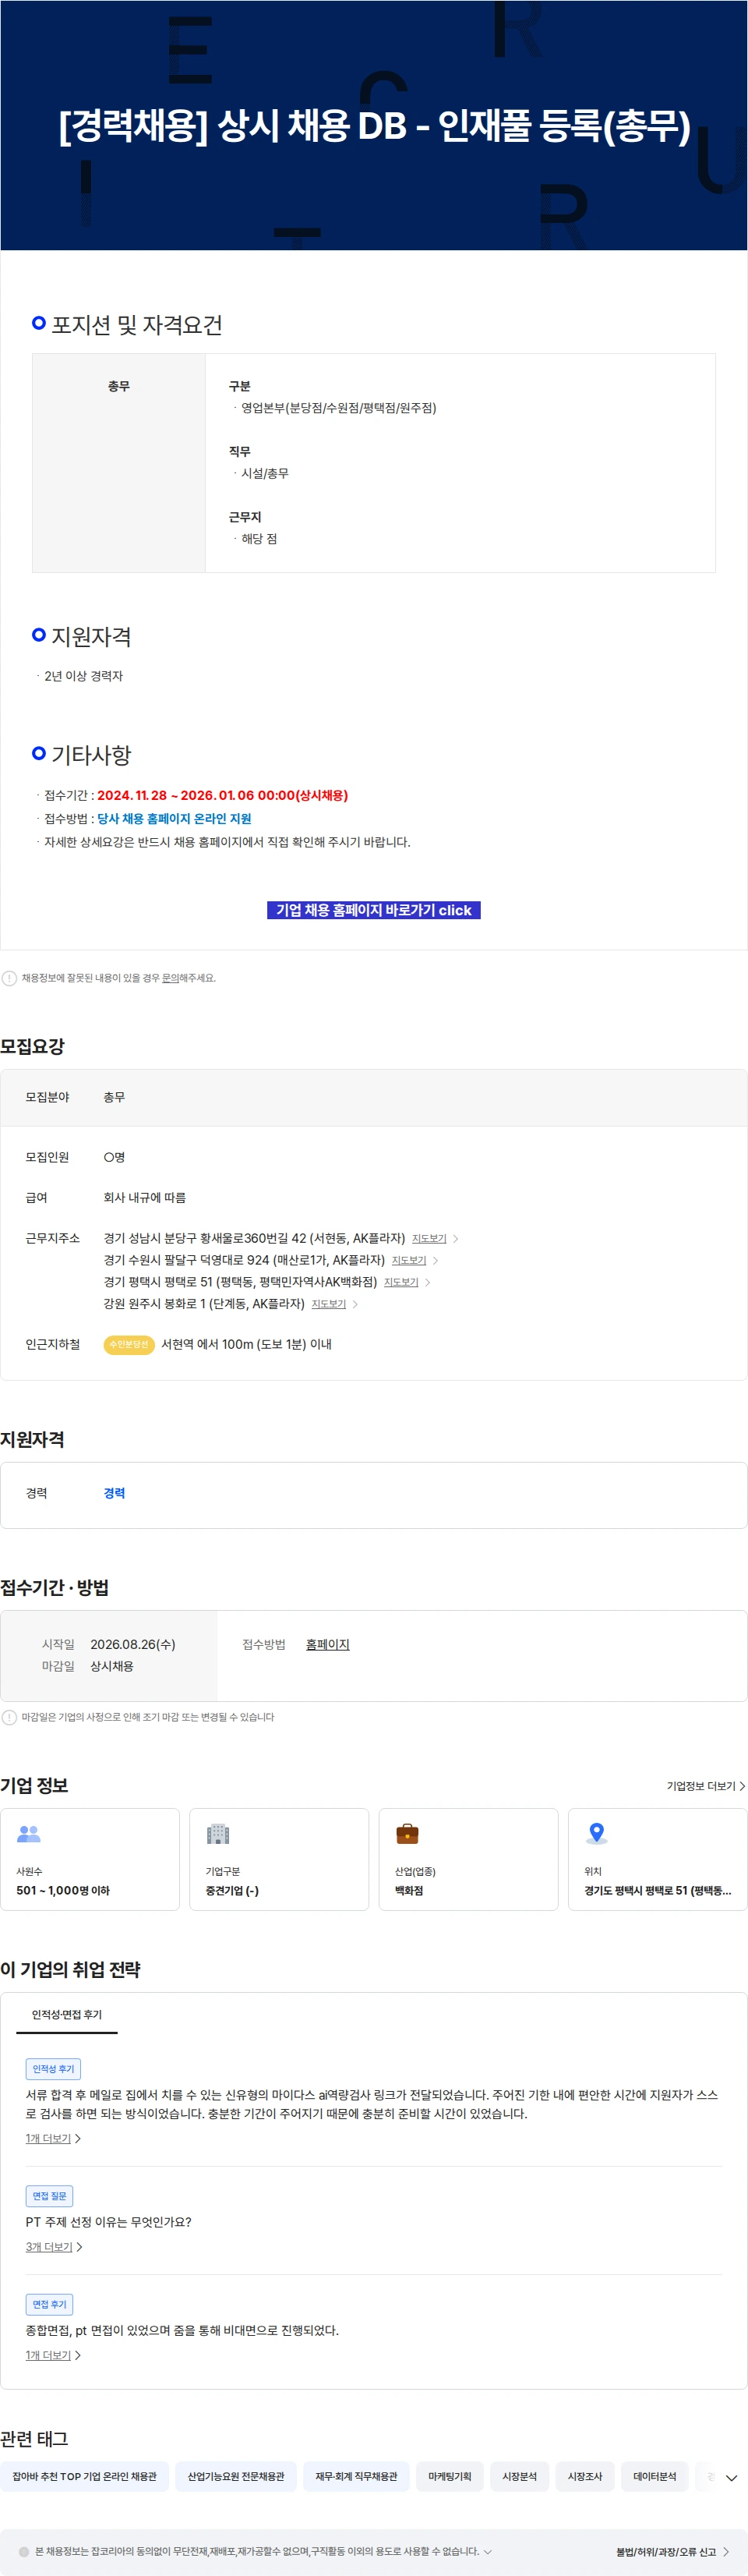Click the blue 경력 value in 지원자격
The height and width of the screenshot is (2576, 748).
[115, 1493]
